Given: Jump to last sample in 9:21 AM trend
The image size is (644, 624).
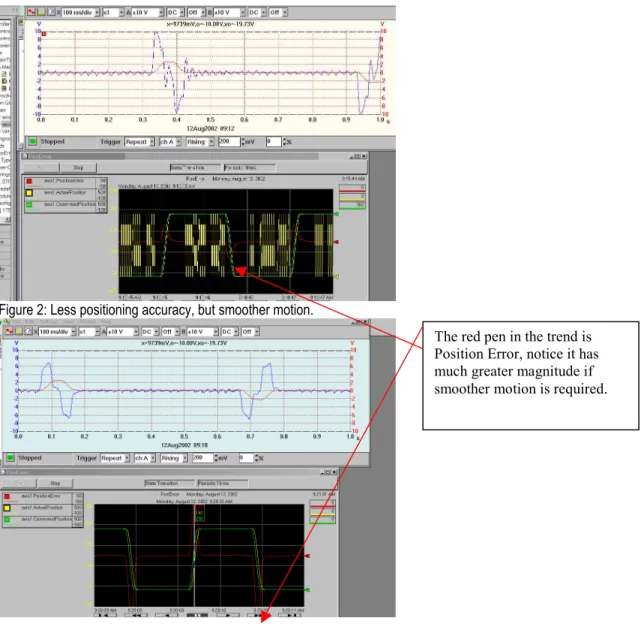Looking at the screenshot, I should click(290, 615).
